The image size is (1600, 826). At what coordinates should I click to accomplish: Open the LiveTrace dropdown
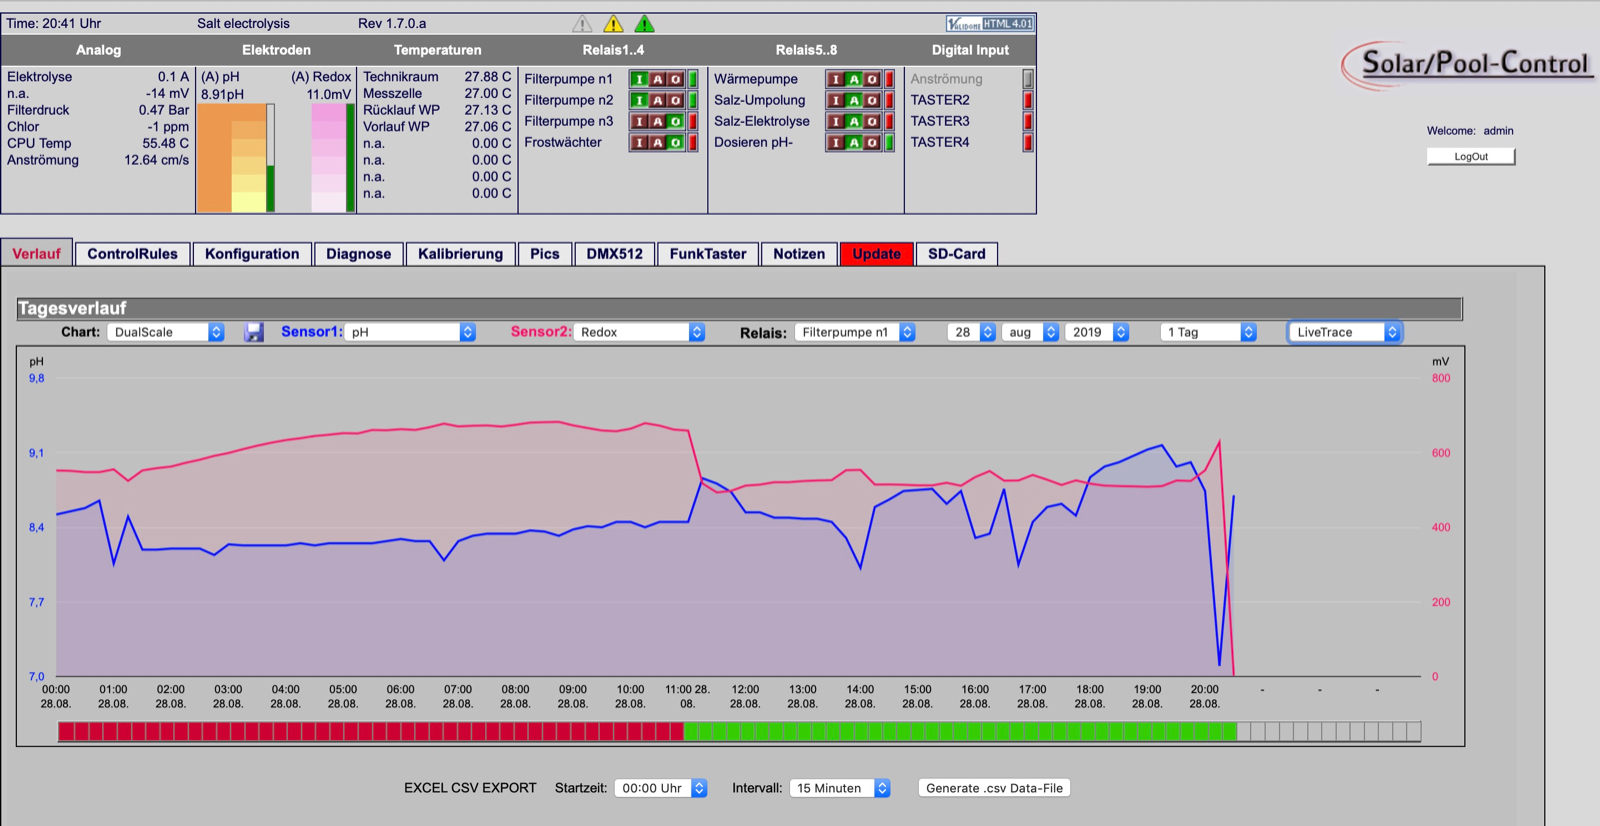[1345, 332]
